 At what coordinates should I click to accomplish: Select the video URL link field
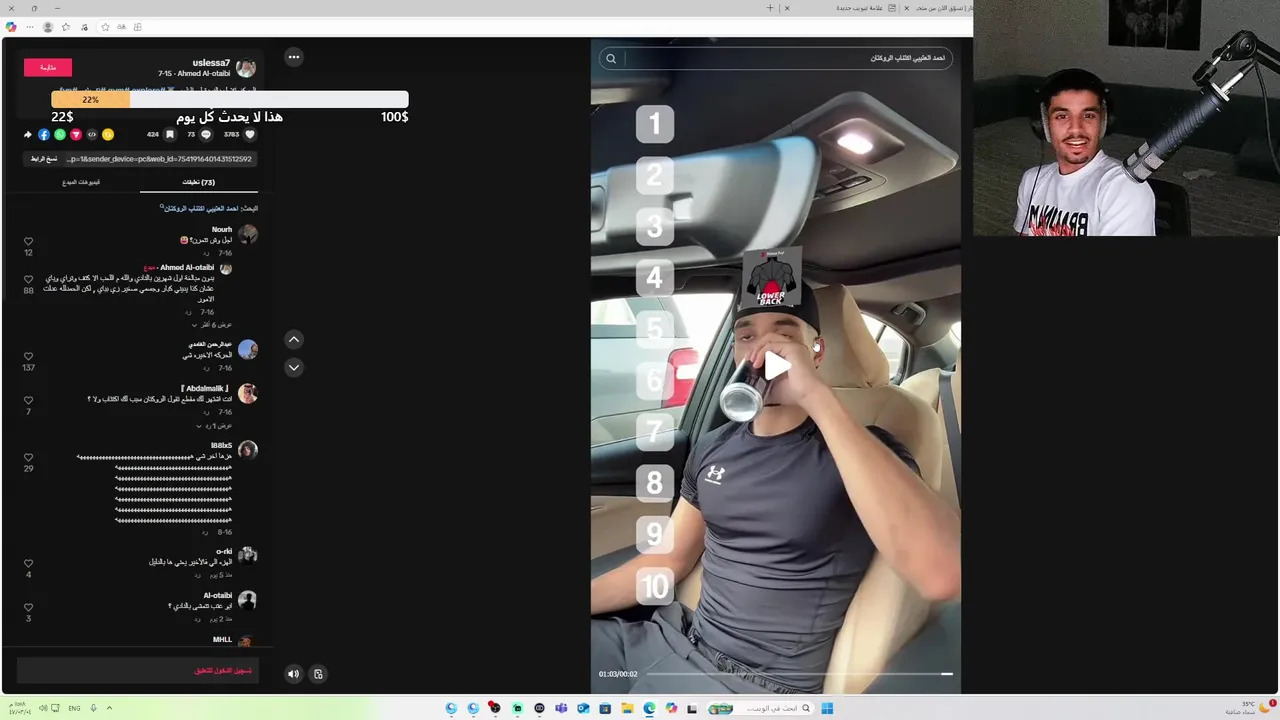tap(159, 159)
